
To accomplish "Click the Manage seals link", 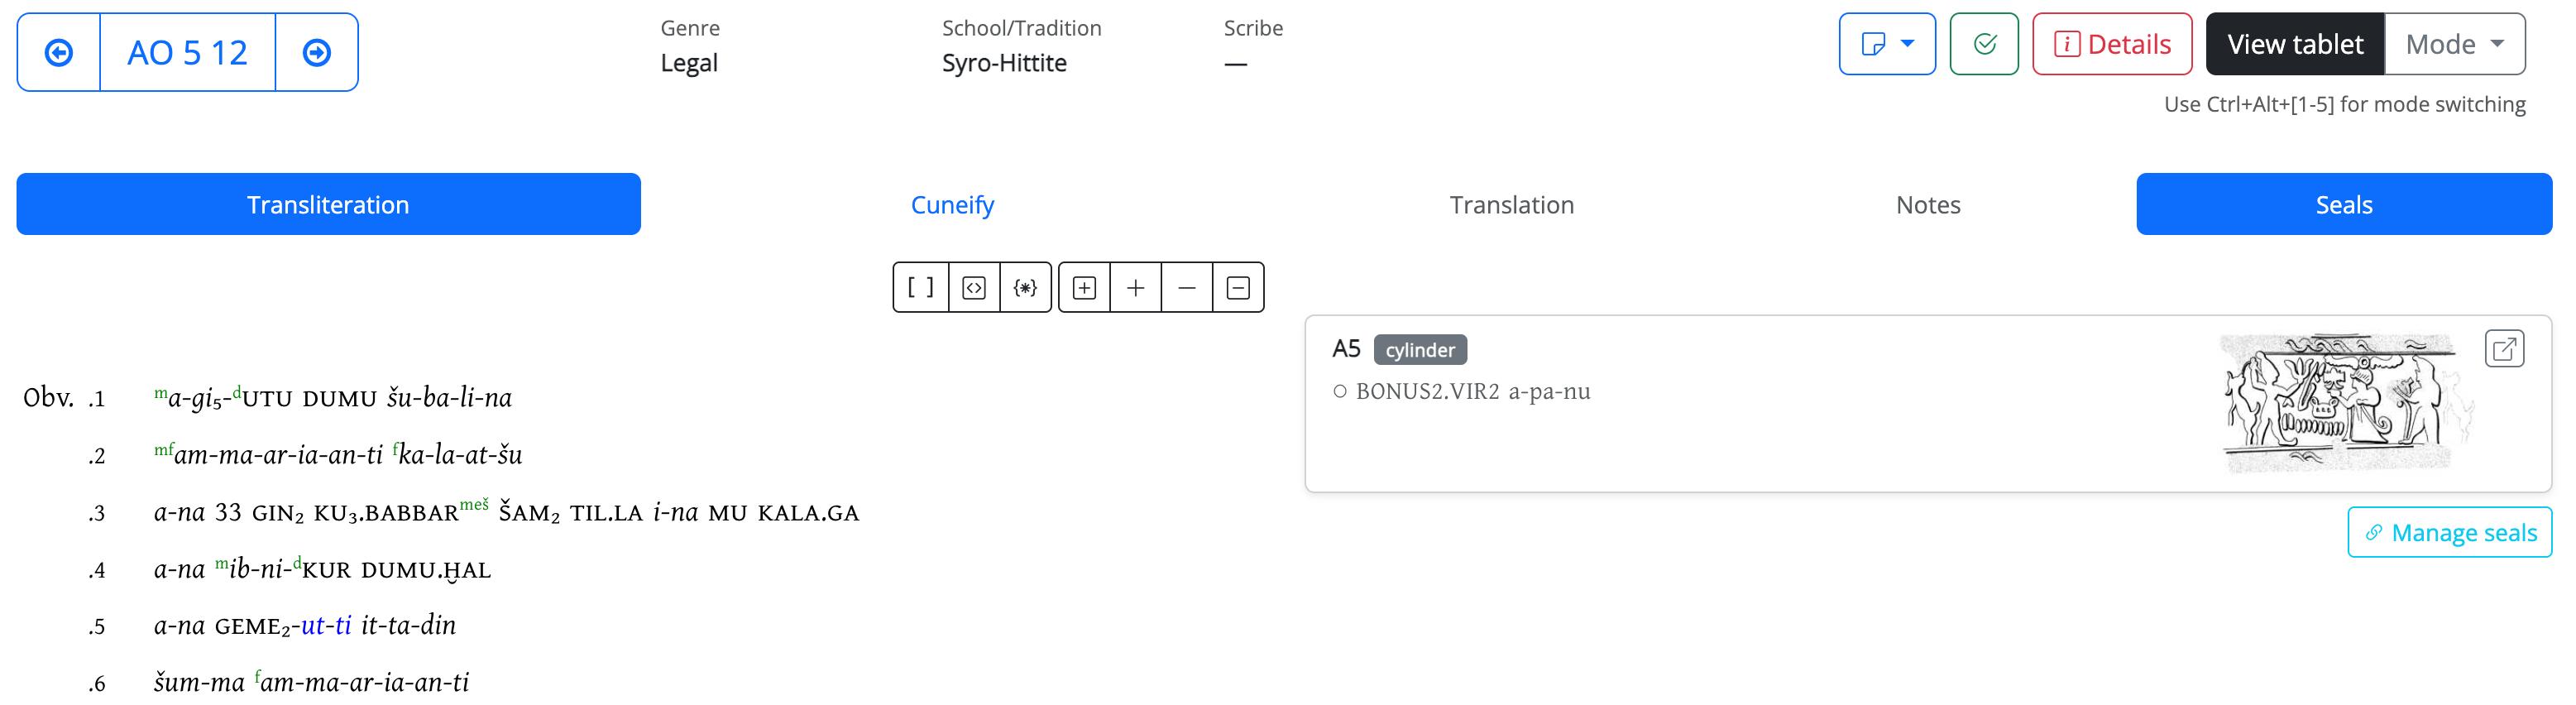I will pos(2450,533).
